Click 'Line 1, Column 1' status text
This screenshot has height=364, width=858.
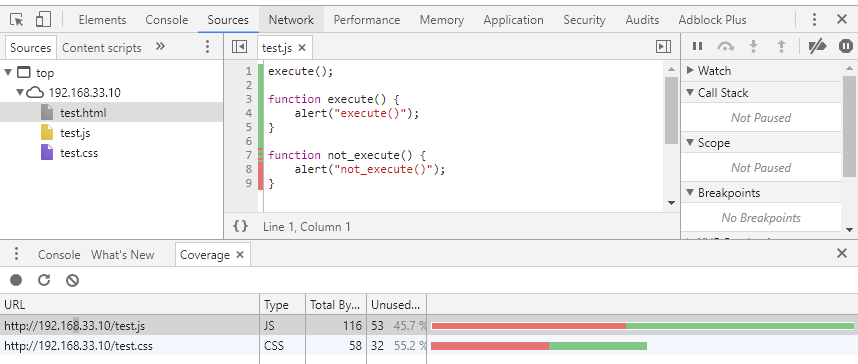(x=306, y=227)
